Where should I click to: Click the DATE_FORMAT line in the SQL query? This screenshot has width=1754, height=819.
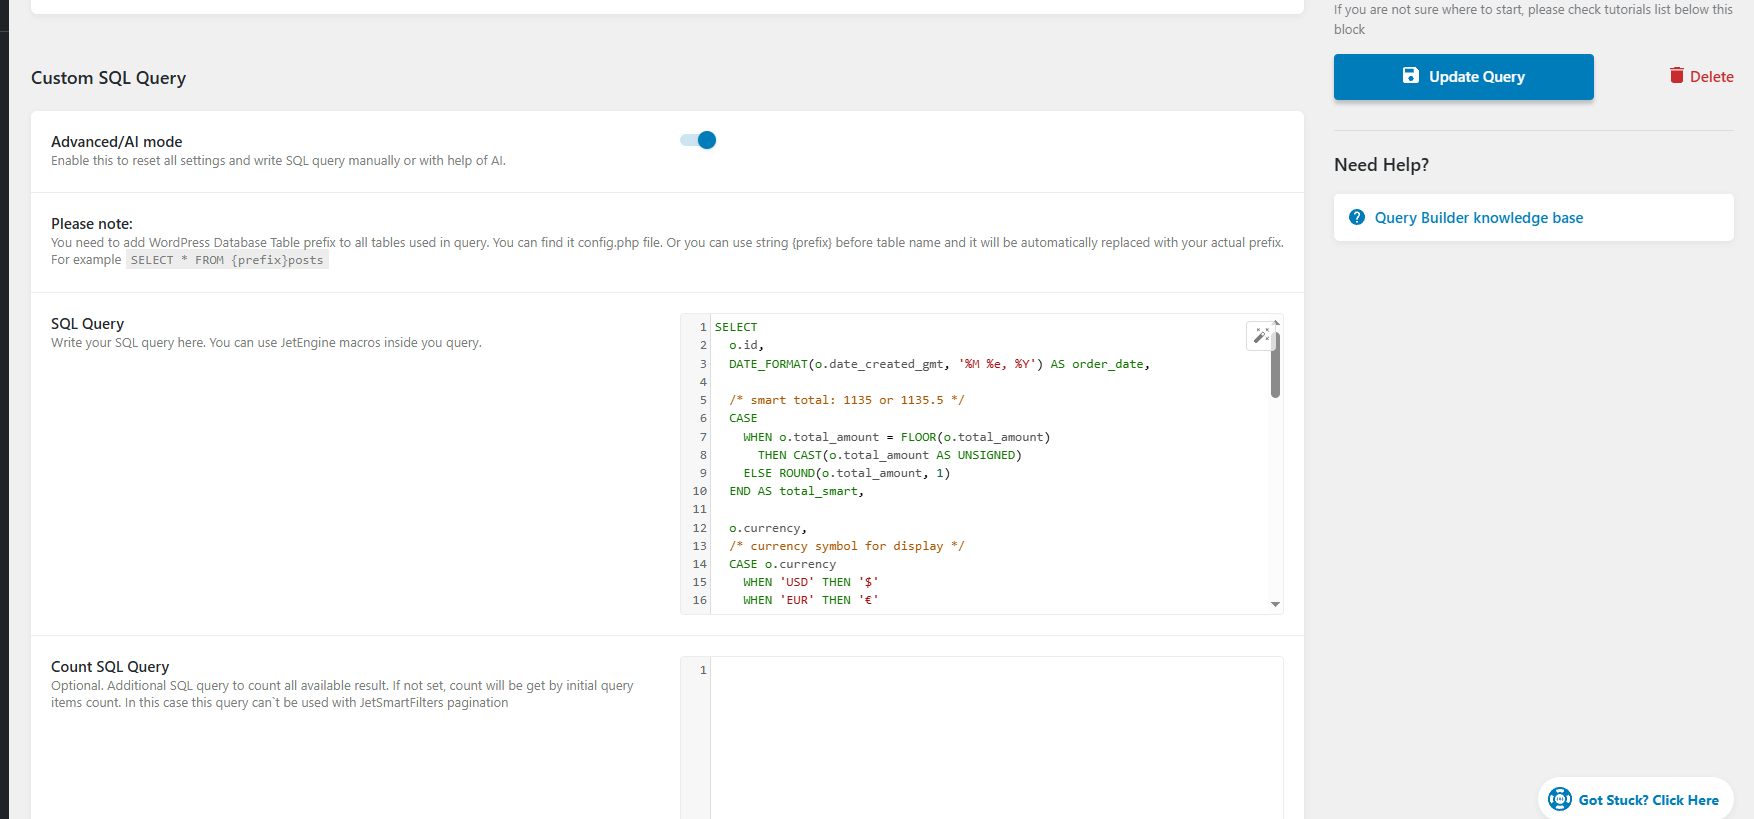tap(938, 364)
